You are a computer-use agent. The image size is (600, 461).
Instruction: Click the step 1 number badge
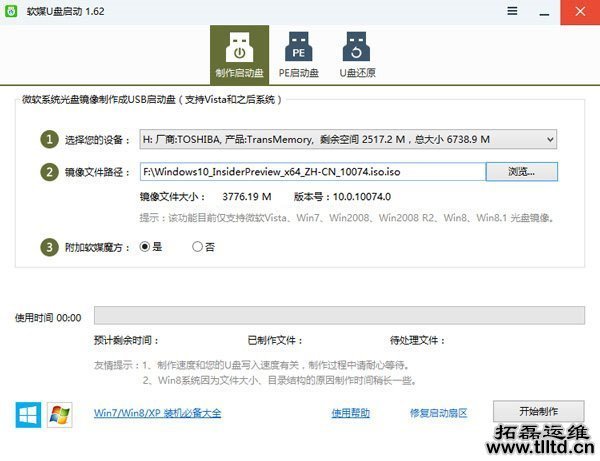point(49,139)
